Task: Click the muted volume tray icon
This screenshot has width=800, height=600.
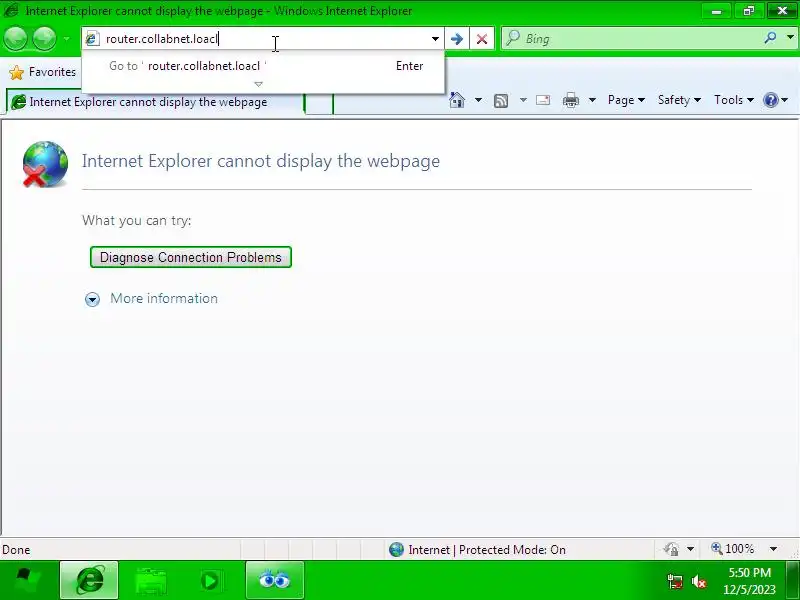Action: [698, 581]
